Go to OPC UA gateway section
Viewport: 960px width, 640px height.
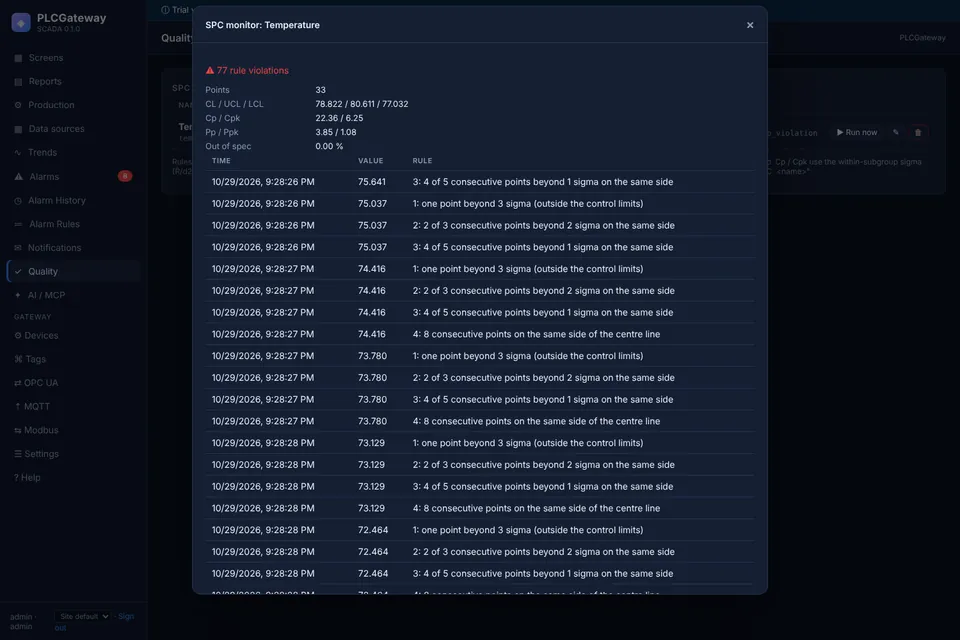pos(40,383)
